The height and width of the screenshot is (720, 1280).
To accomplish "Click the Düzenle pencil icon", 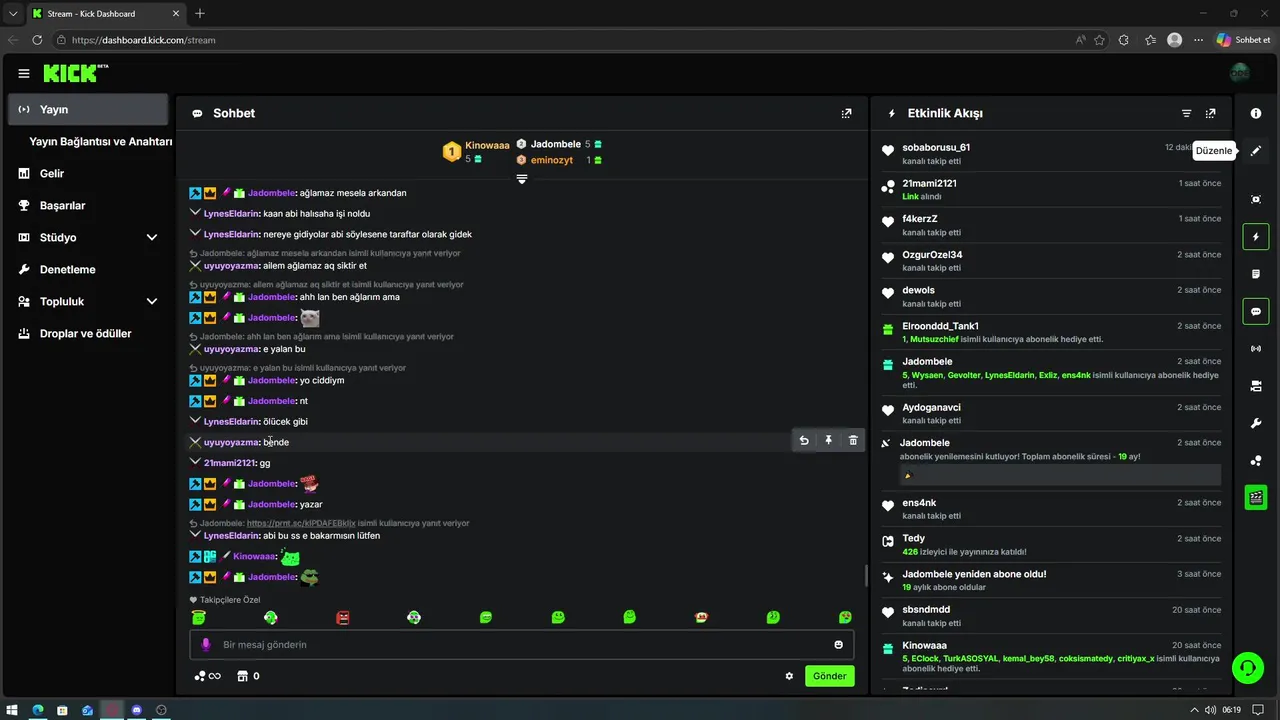I will pos(1256,151).
